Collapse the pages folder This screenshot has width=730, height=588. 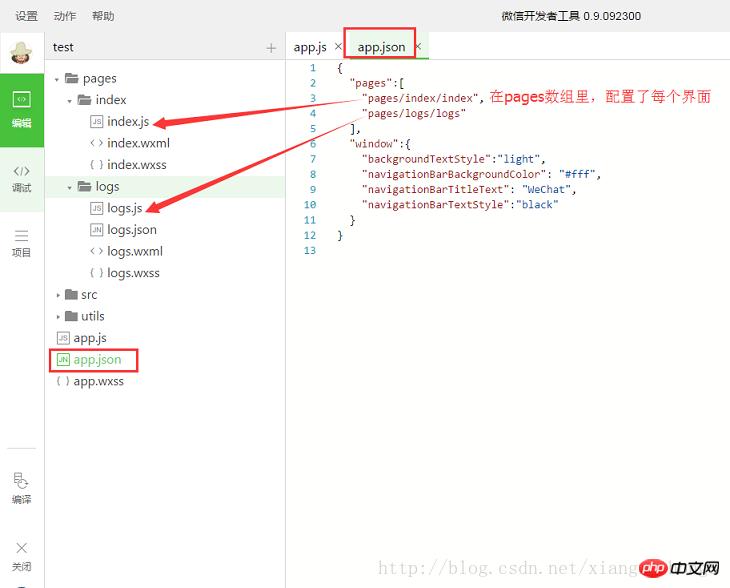coord(58,78)
